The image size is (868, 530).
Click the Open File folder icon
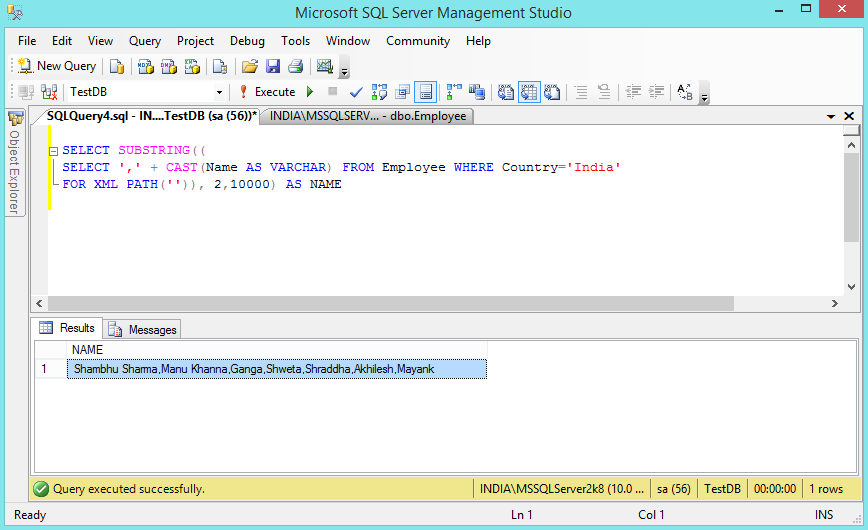pos(250,66)
